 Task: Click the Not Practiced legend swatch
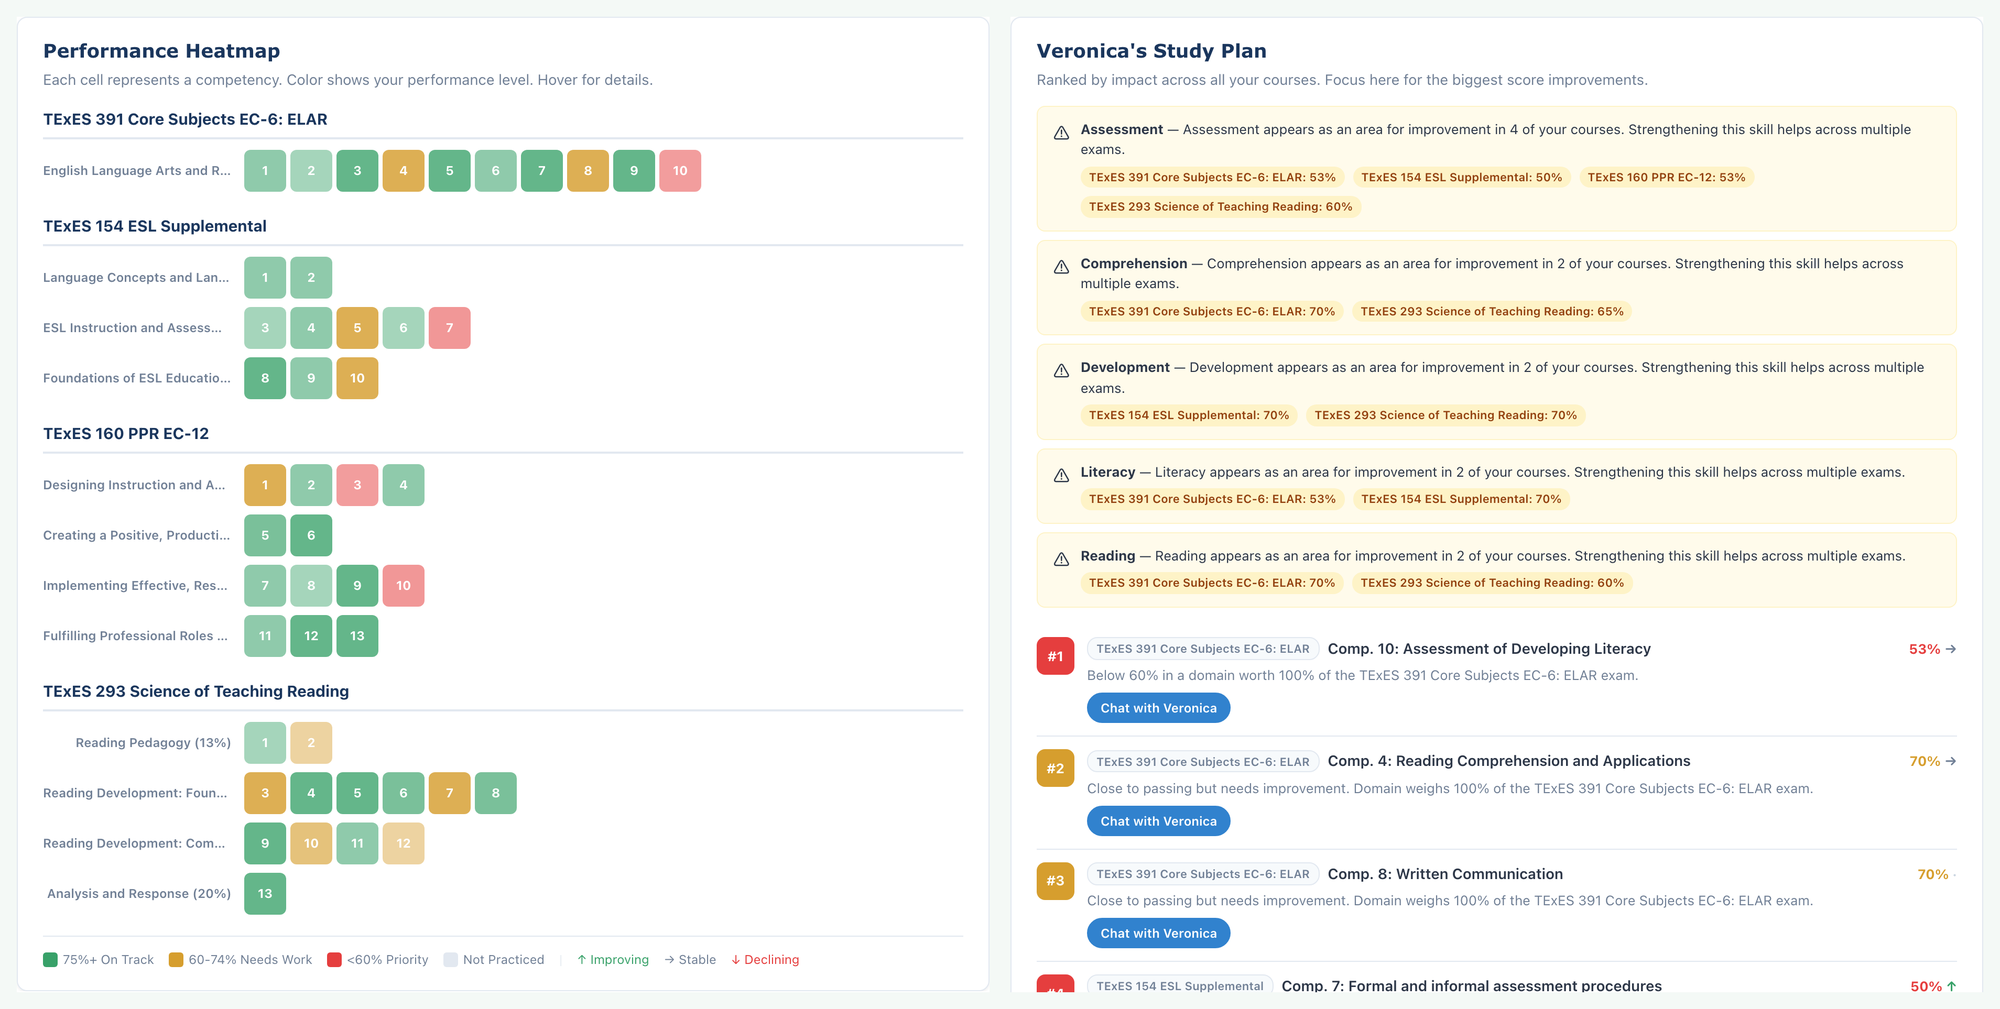451,960
